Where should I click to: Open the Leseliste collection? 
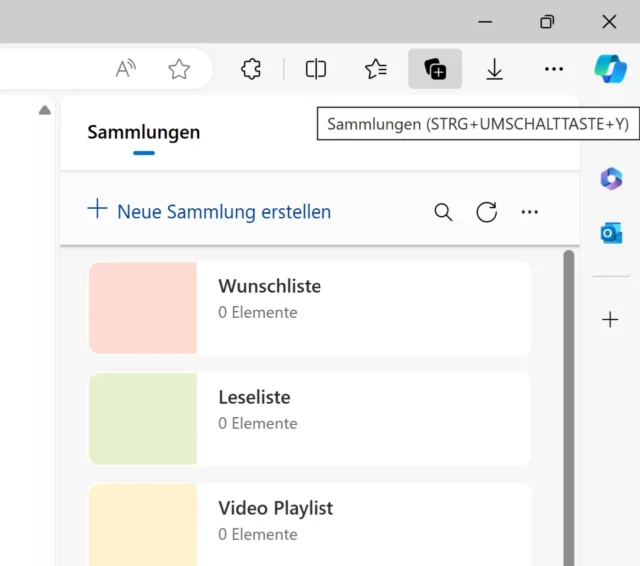(x=309, y=419)
